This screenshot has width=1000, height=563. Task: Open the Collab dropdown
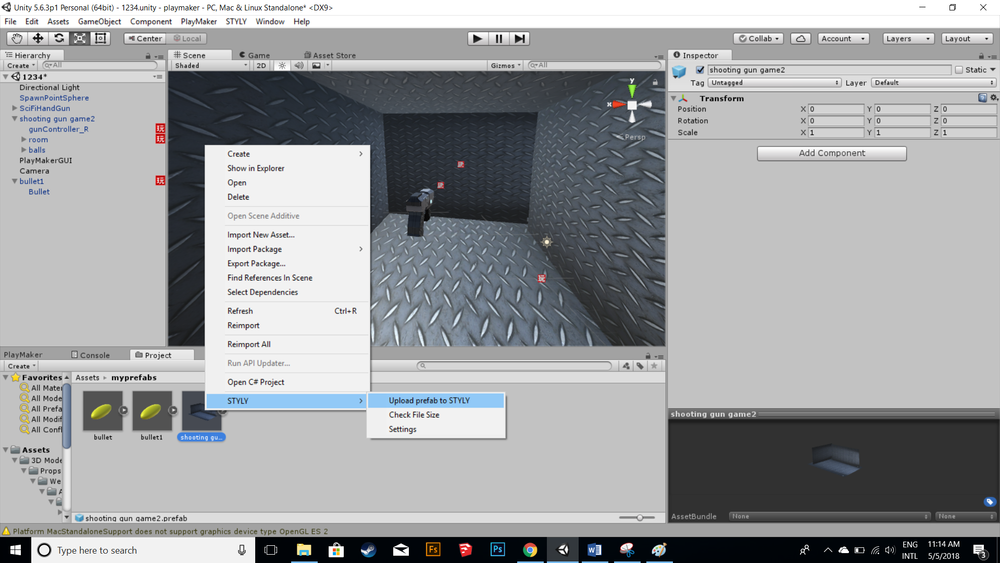pos(759,38)
